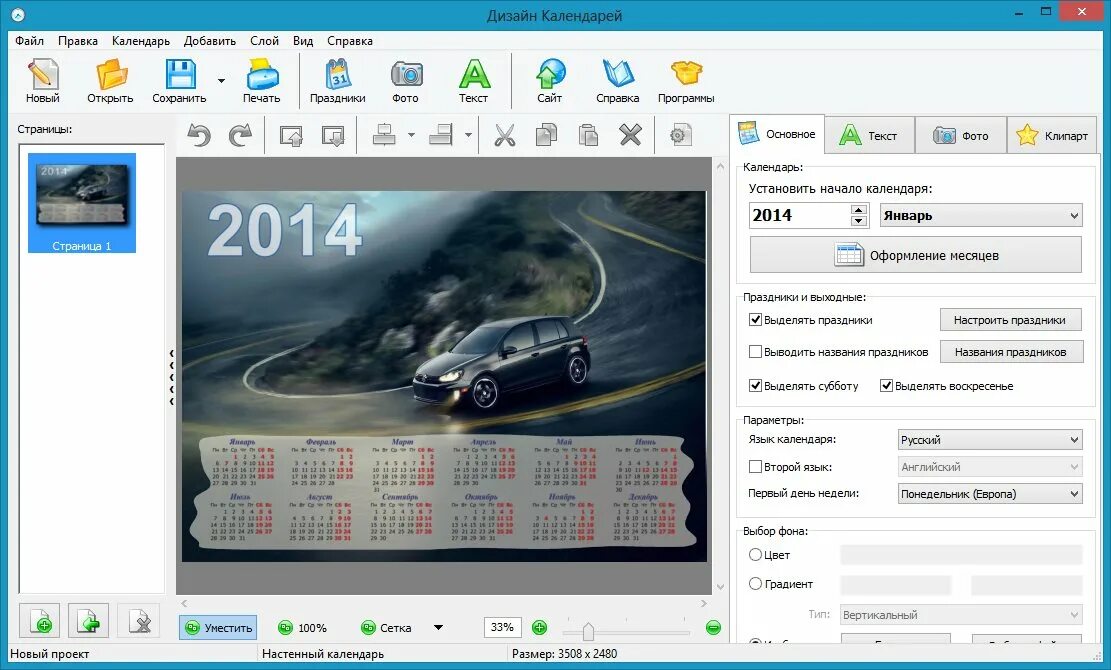Open the Файл menu
This screenshot has width=1111, height=670.
pyautogui.click(x=29, y=40)
